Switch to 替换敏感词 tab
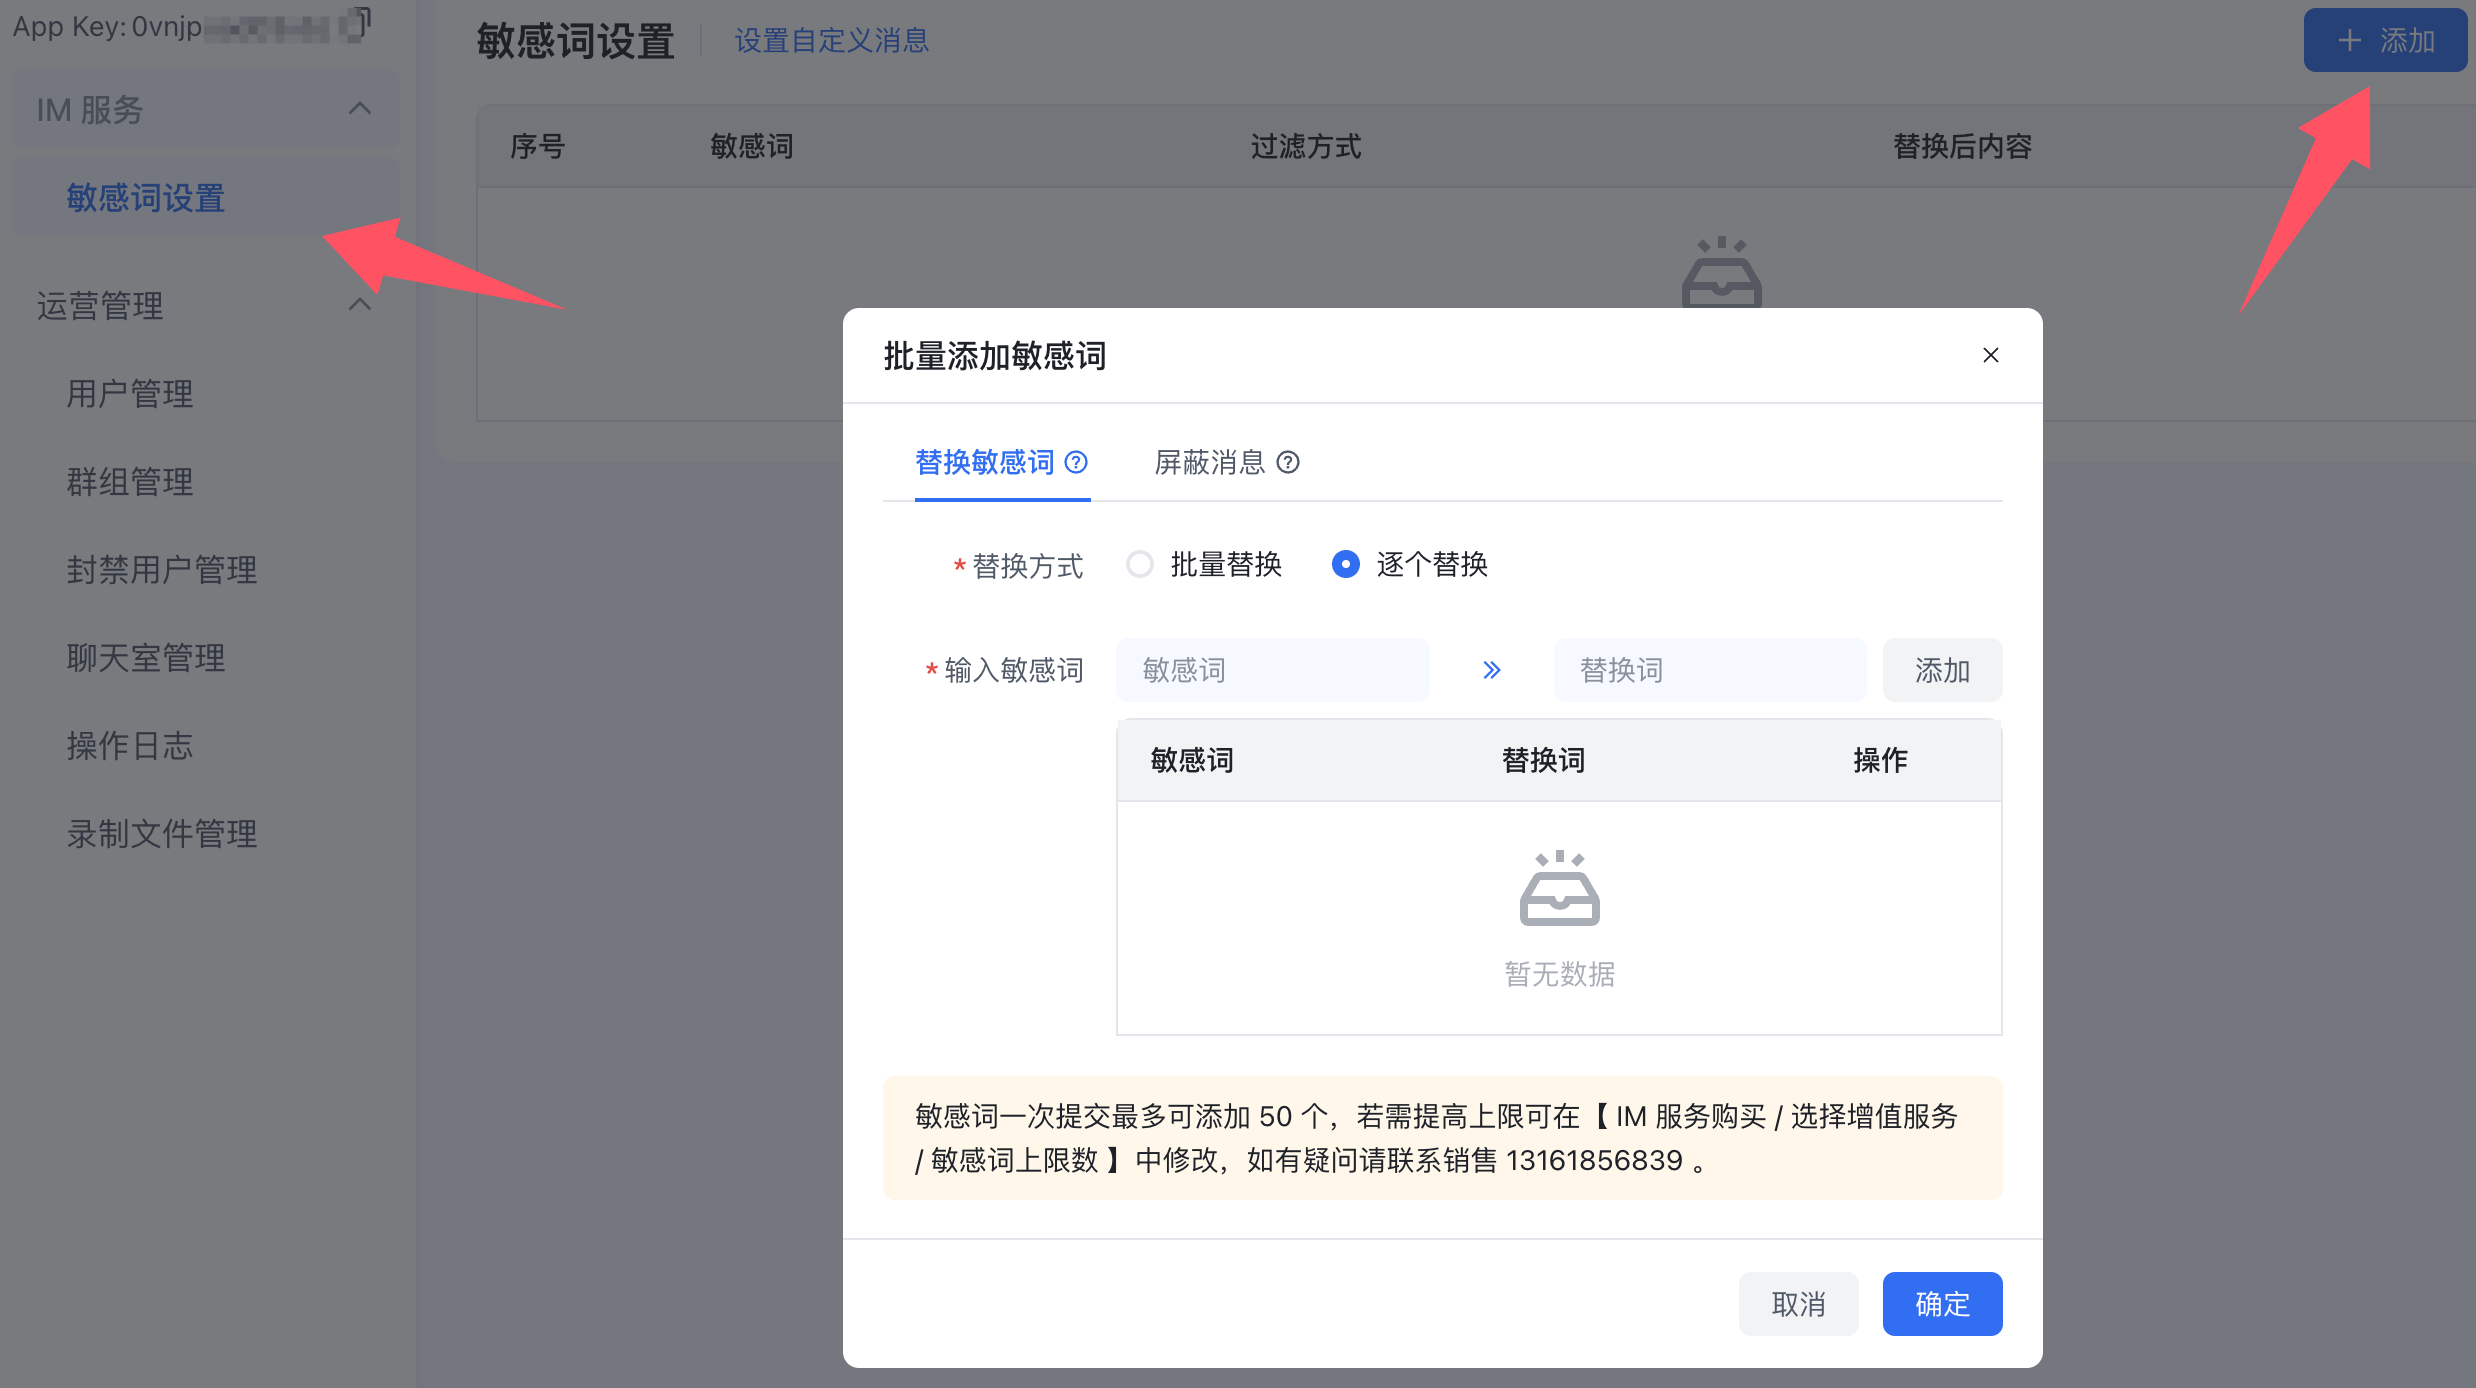 [985, 462]
